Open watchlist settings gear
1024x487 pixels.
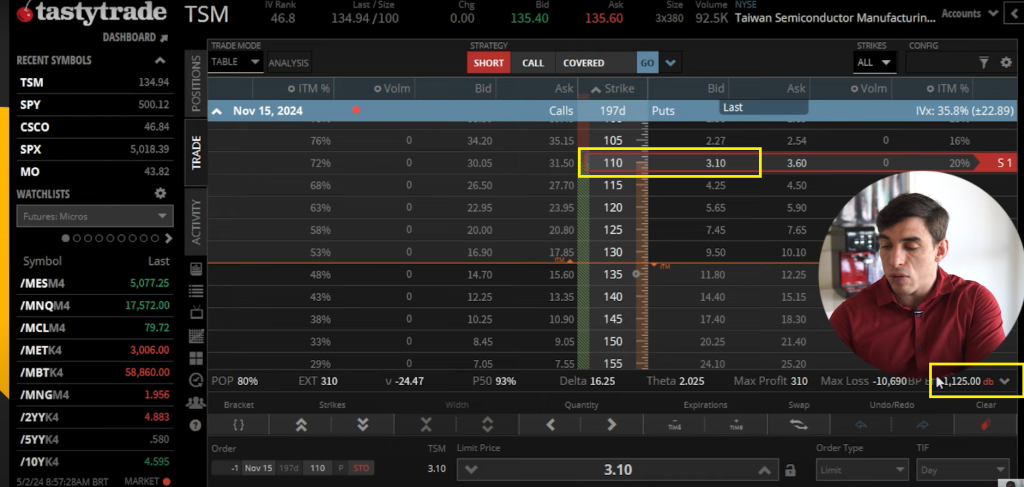[160, 194]
